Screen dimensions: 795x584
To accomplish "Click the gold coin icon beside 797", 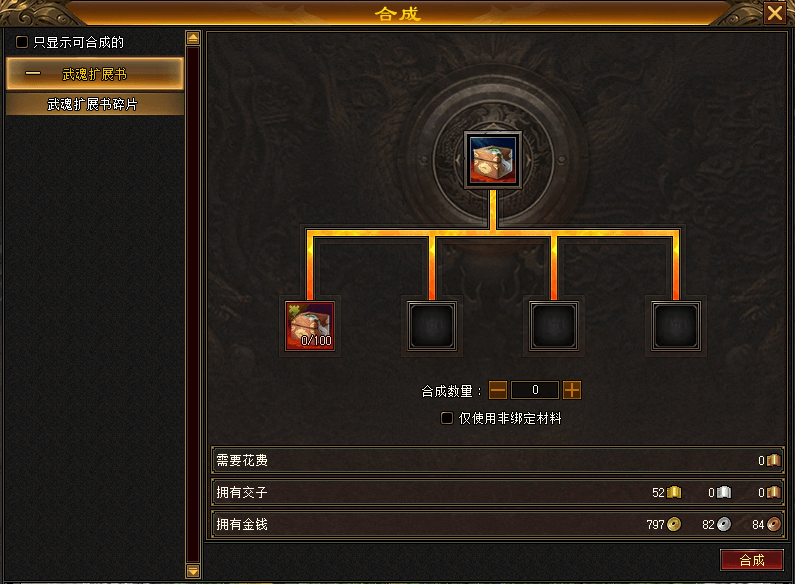I will 674,524.
